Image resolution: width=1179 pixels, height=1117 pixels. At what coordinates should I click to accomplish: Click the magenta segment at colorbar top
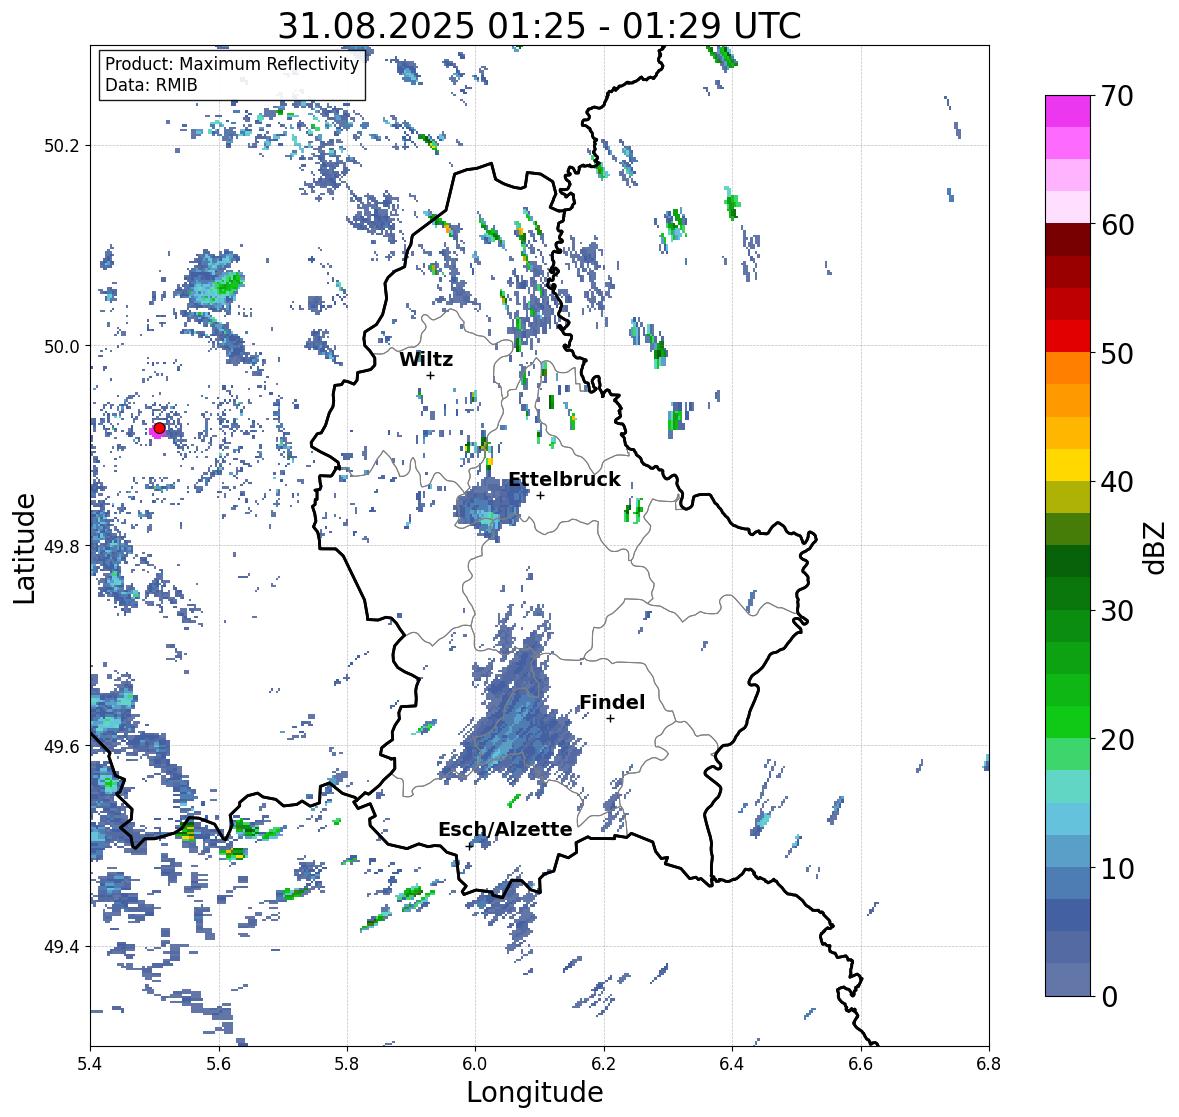coord(1068,111)
